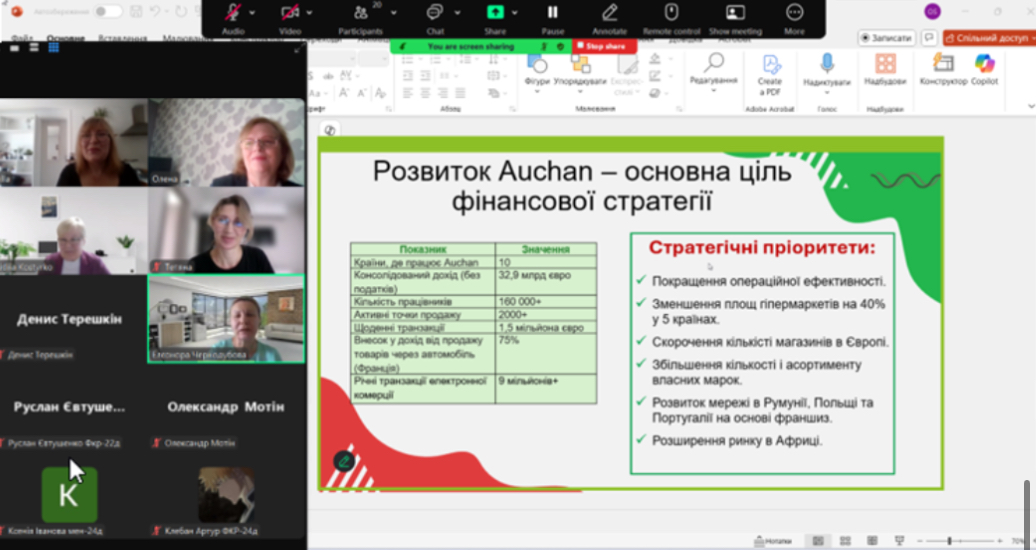
Task: Open the Файл menu tab
Action: (x=21, y=38)
